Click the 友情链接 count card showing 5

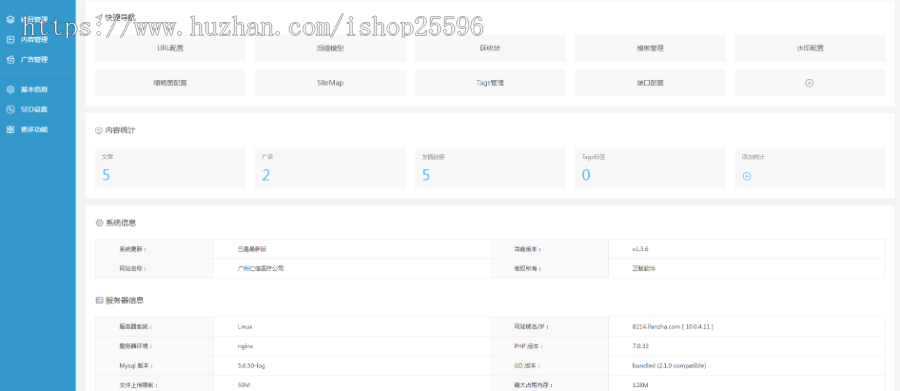490,168
